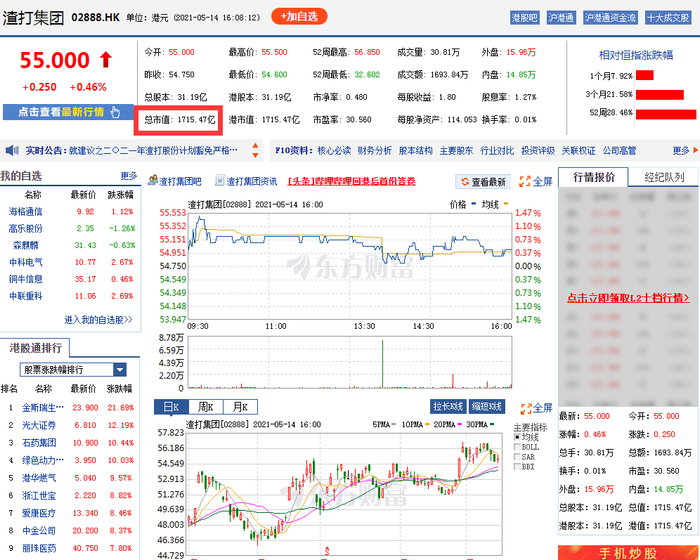Open the 十大成交股 button
The height and width of the screenshot is (560, 700).
point(668,17)
